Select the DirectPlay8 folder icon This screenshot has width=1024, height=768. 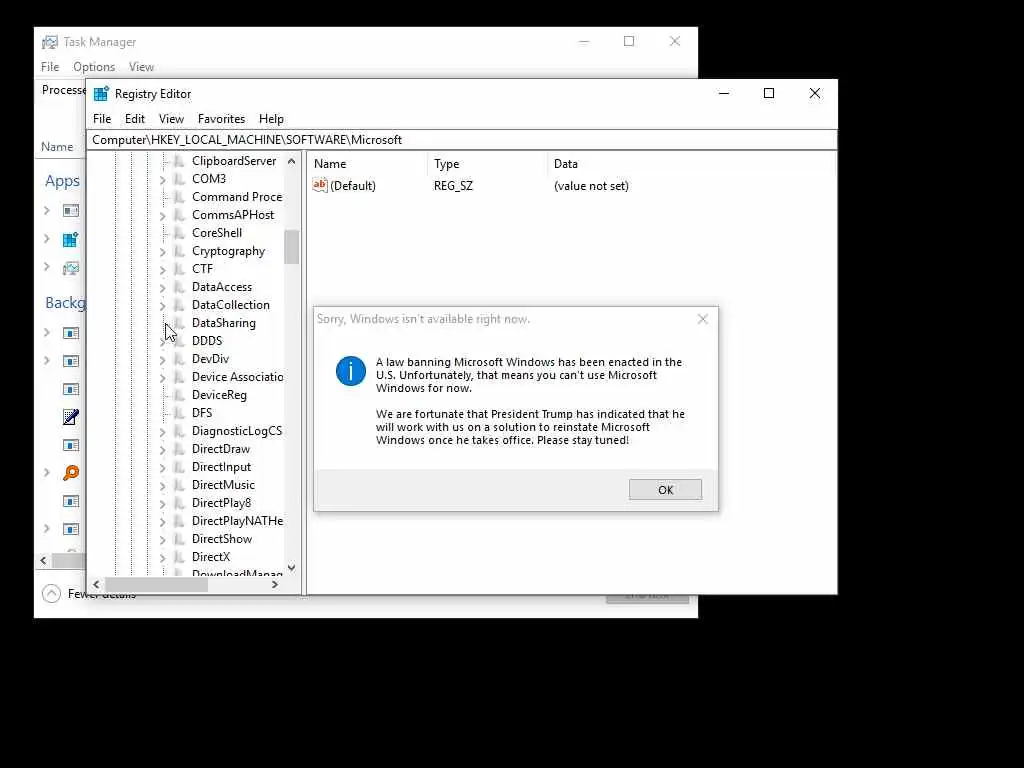pos(180,503)
